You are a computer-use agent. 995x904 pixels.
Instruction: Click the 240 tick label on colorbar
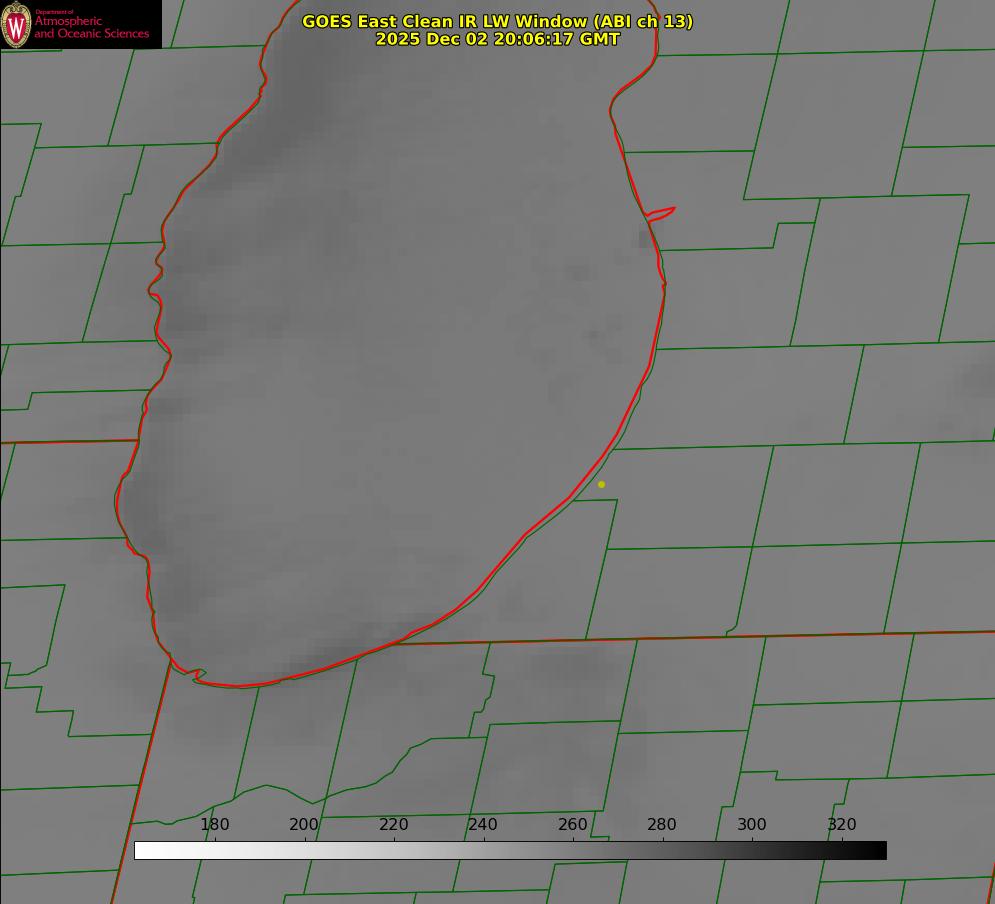point(483,824)
